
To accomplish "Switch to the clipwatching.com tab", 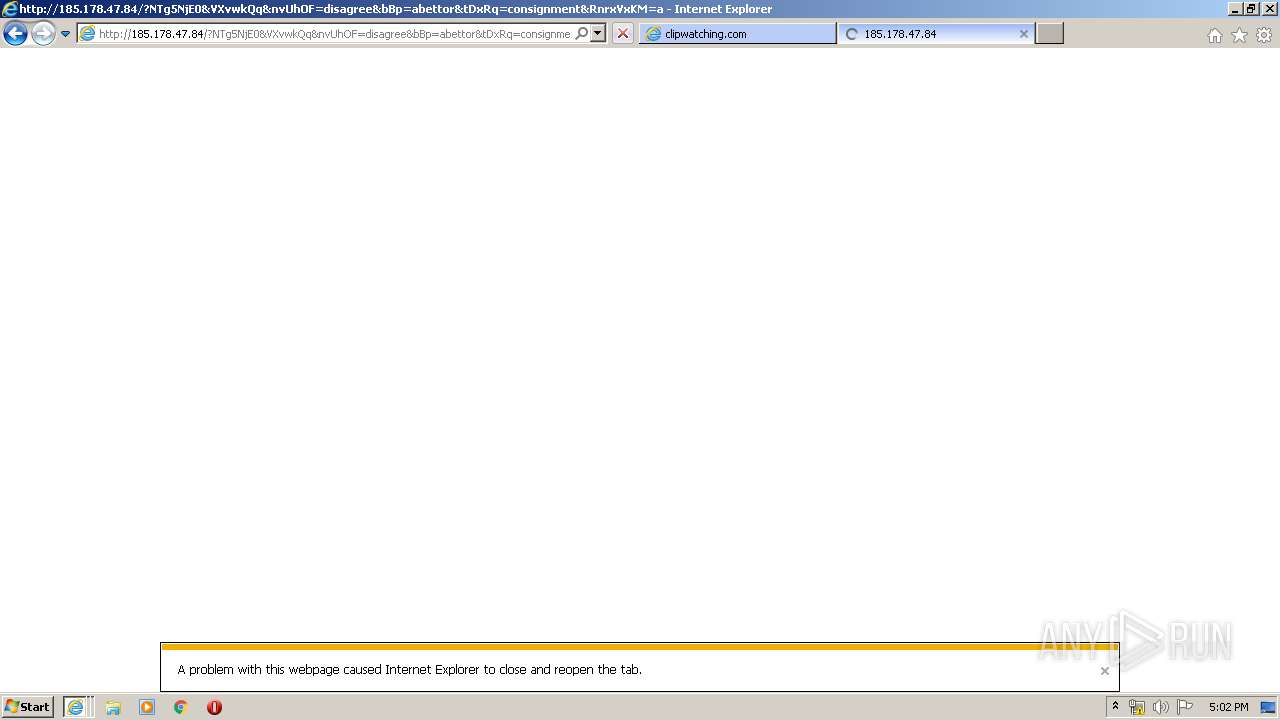I will 737,34.
